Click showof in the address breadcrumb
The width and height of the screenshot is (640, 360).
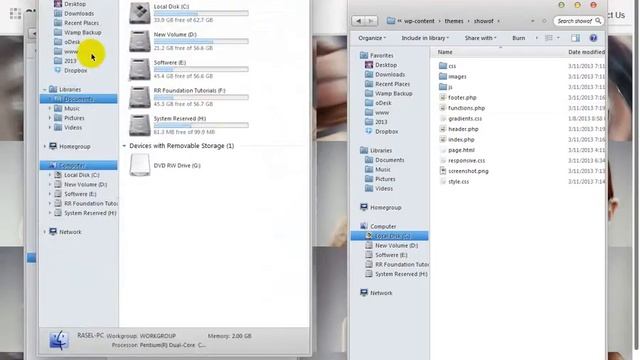pos(484,21)
